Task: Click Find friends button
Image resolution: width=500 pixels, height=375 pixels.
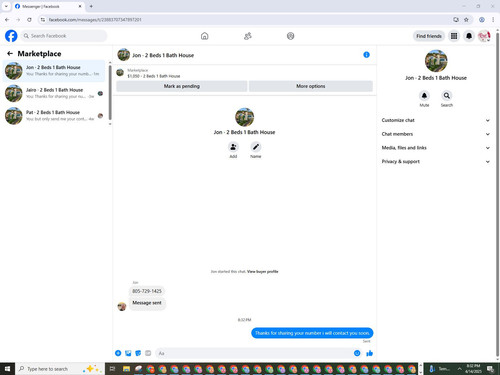Action: (x=429, y=36)
